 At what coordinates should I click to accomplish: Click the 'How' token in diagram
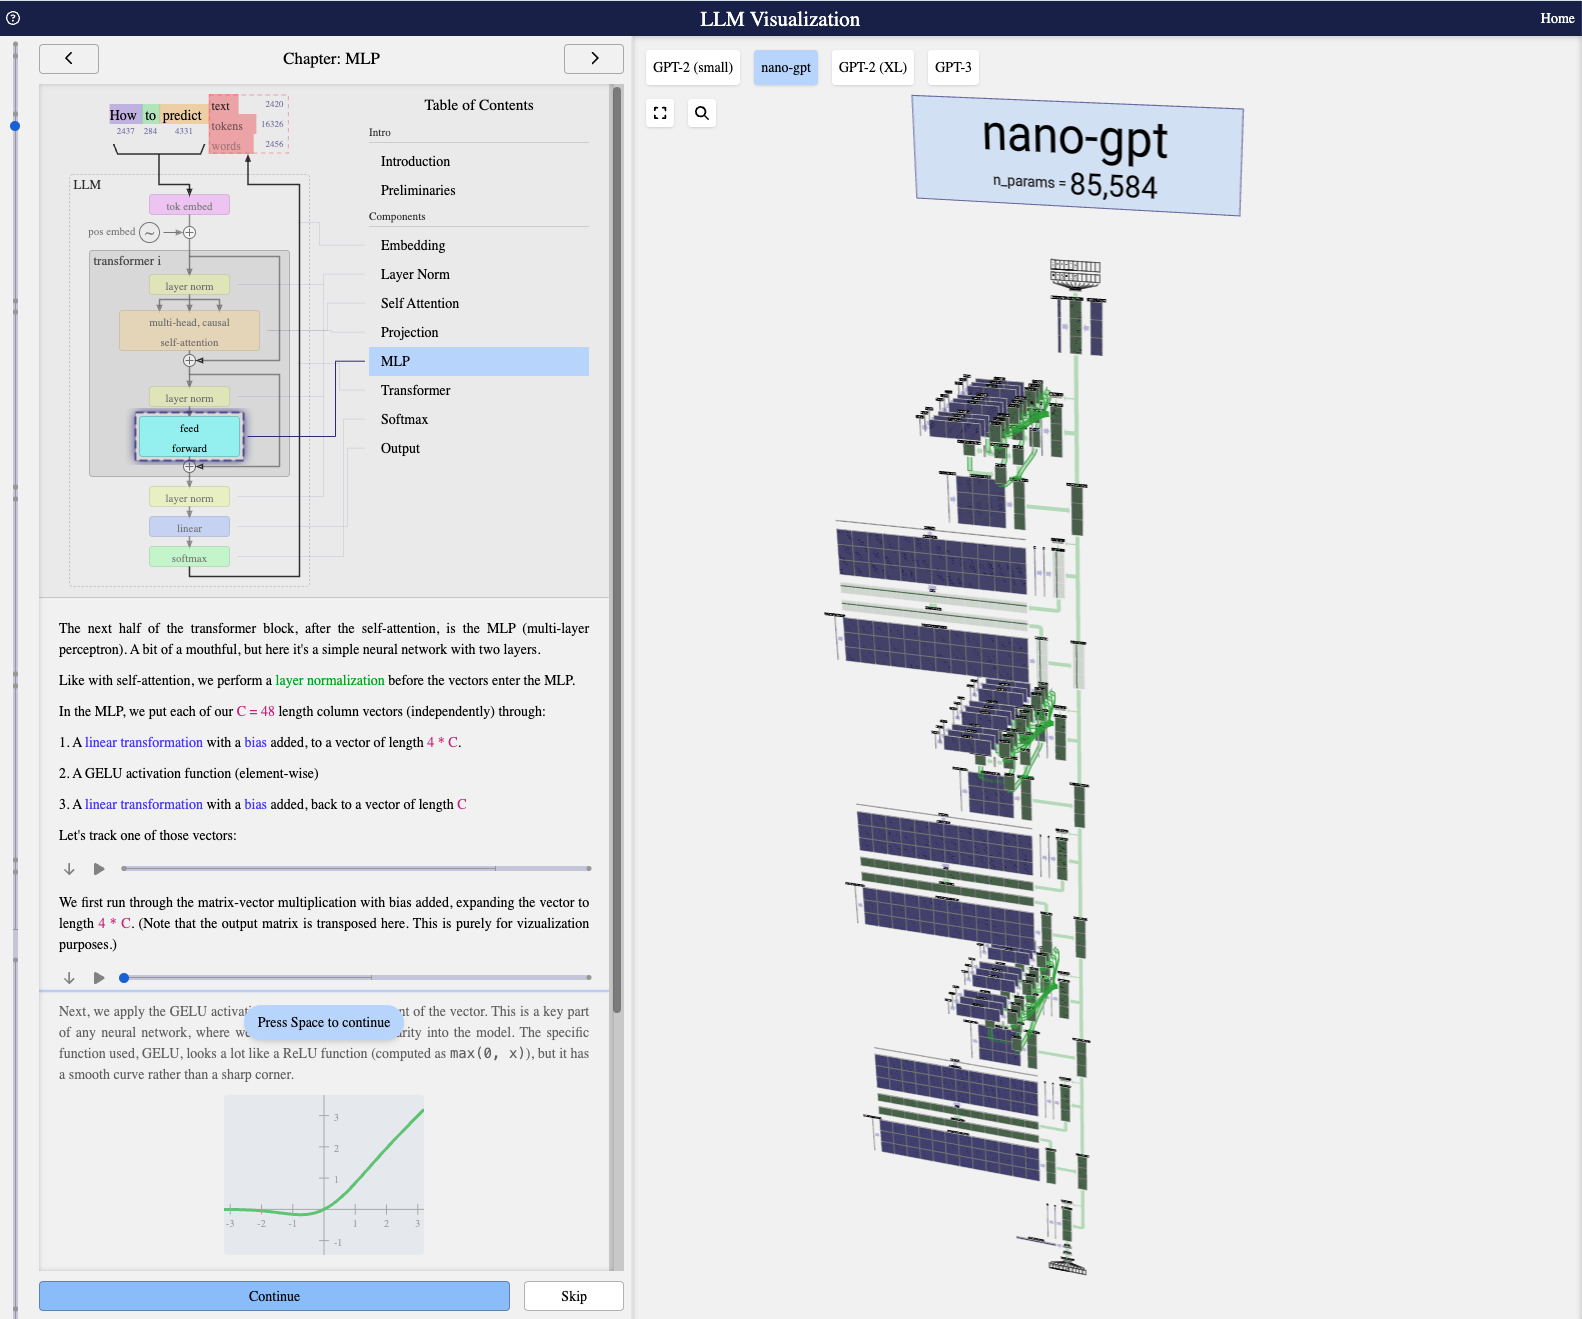[x=123, y=116]
